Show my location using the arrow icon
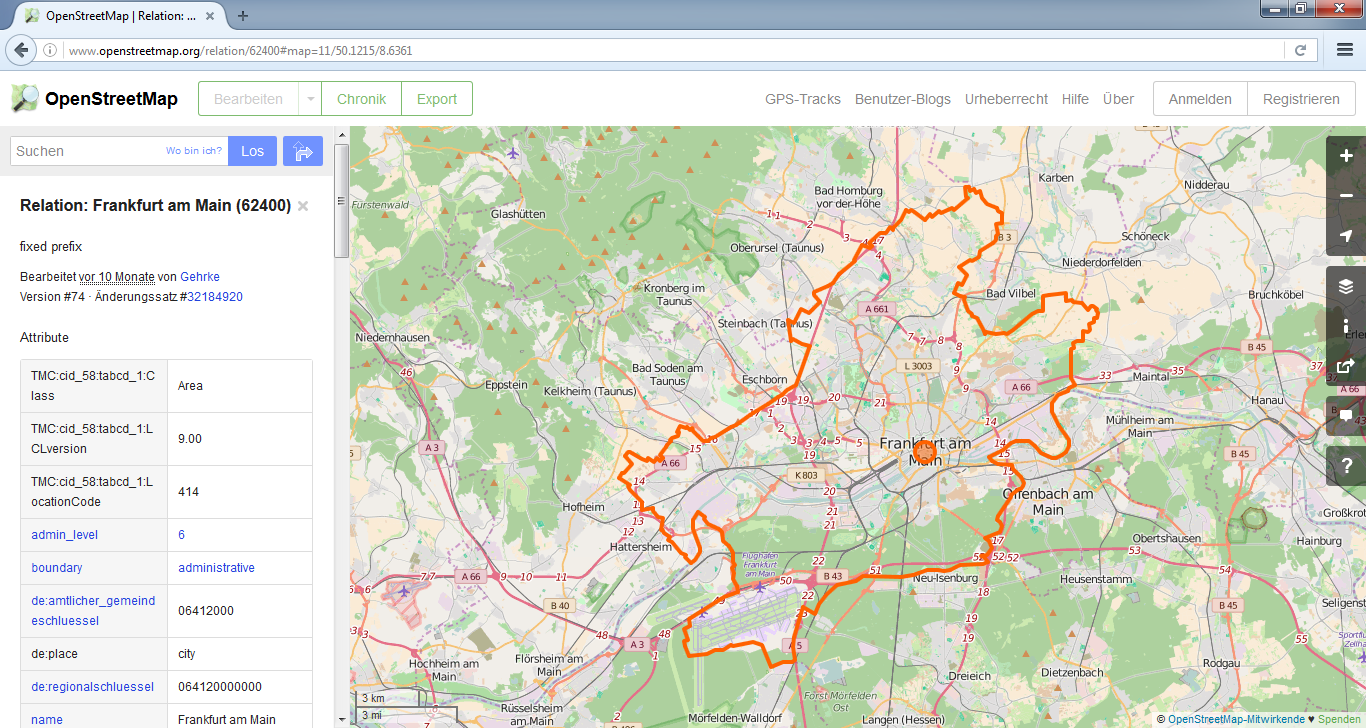1366x728 pixels. [1346, 236]
